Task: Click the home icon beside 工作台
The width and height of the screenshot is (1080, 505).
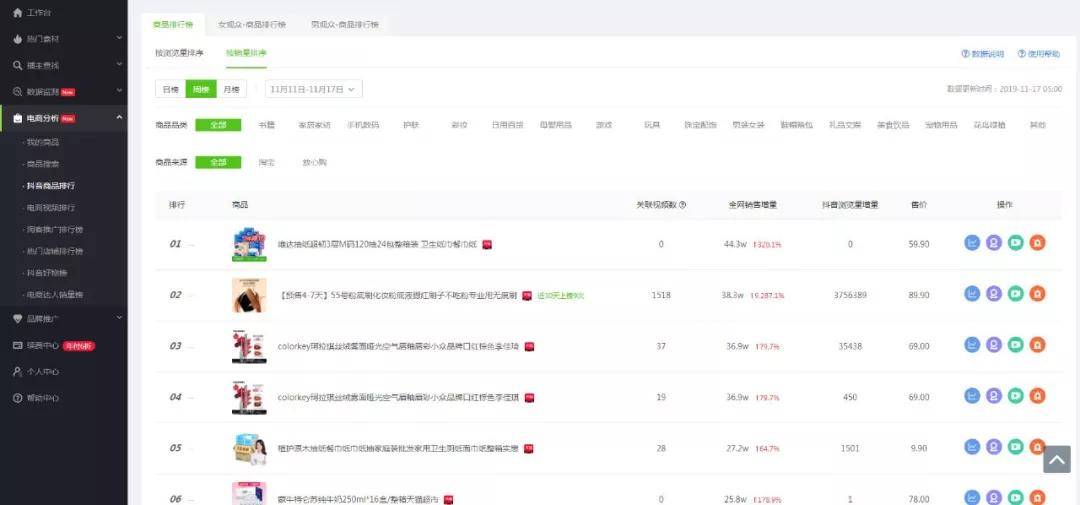Action: coord(18,13)
